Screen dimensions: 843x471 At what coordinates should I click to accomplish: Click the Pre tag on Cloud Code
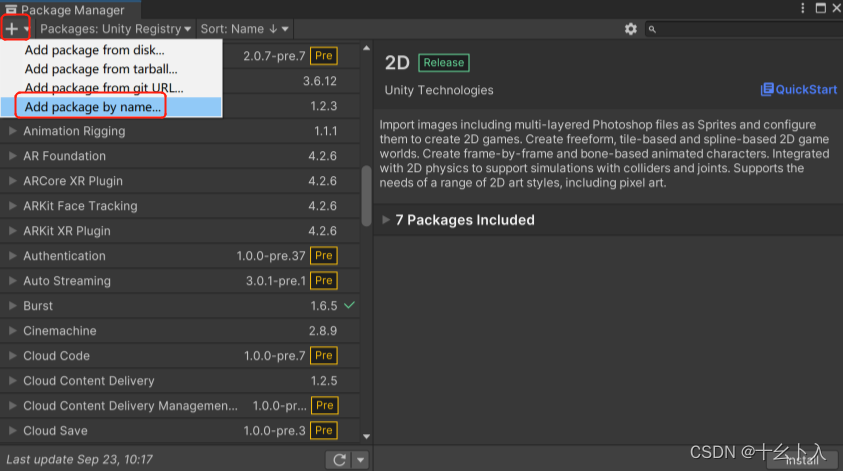(324, 355)
